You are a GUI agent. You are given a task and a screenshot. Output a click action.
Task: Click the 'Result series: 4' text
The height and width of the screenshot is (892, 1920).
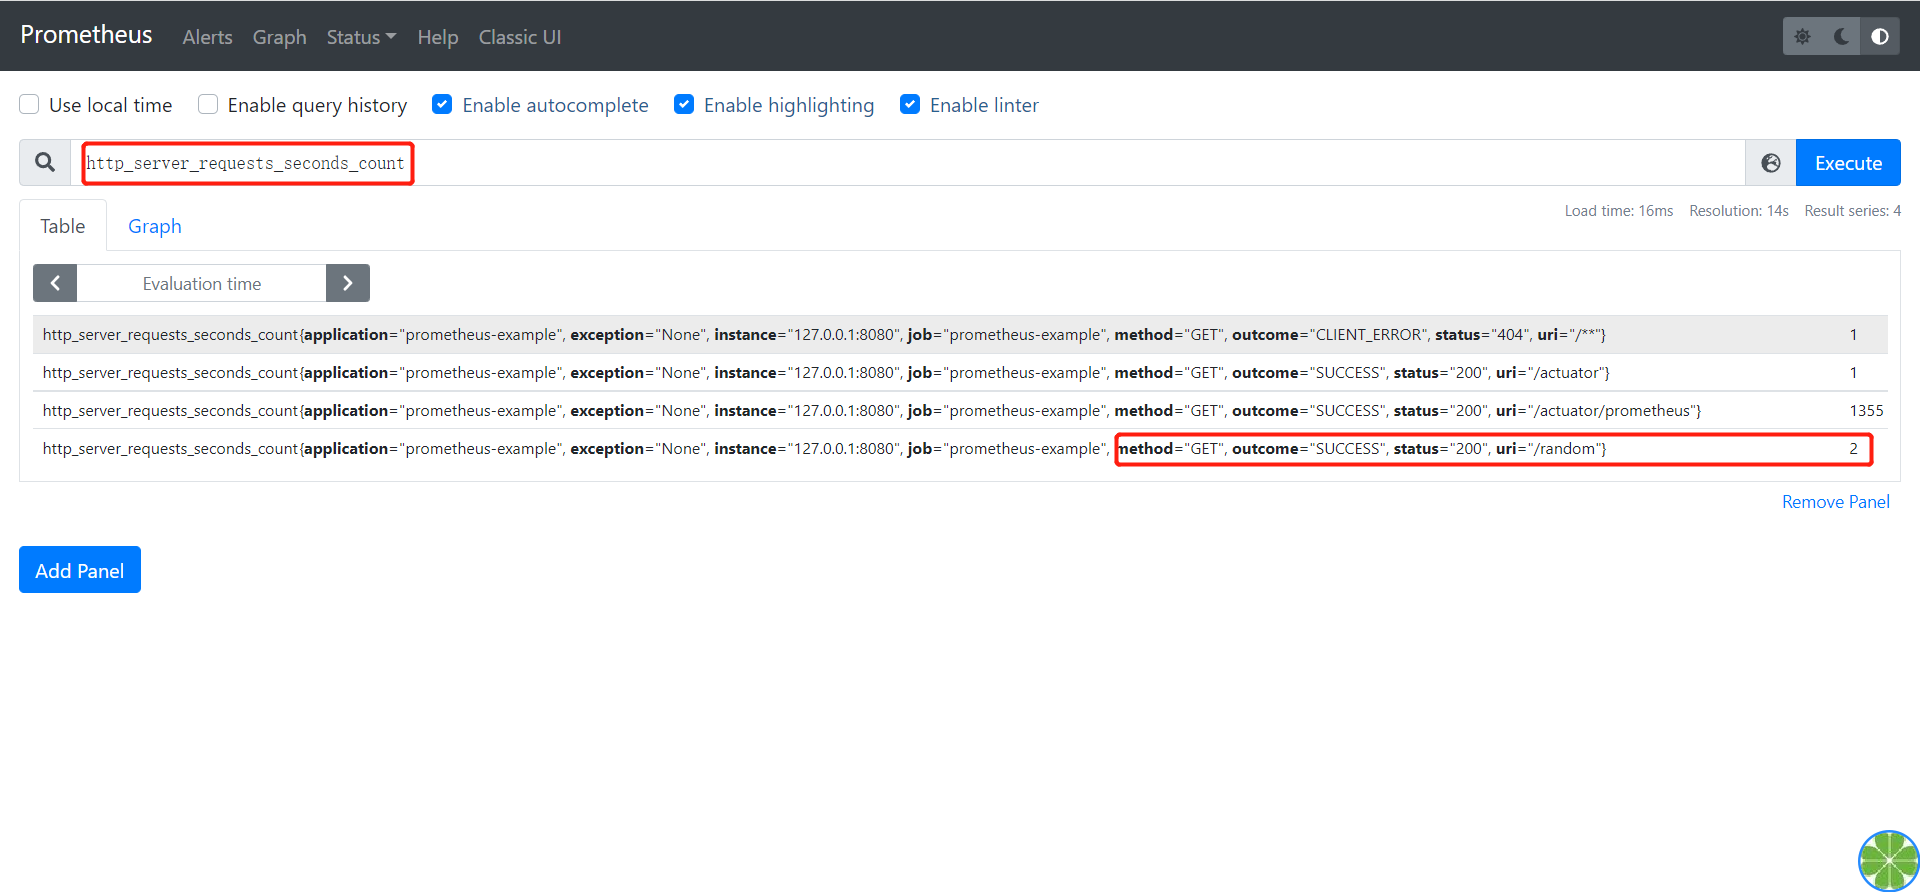[1852, 211]
